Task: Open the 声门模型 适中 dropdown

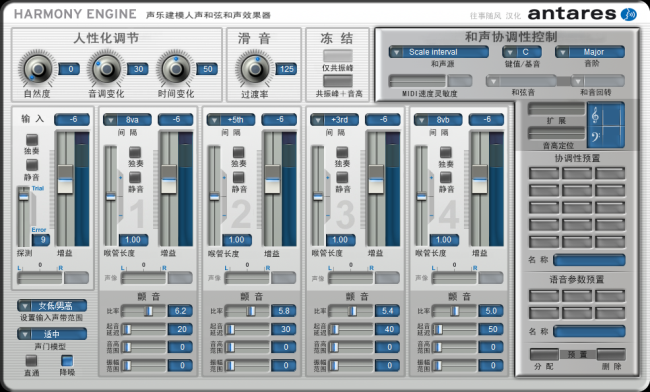Action: click(52, 334)
